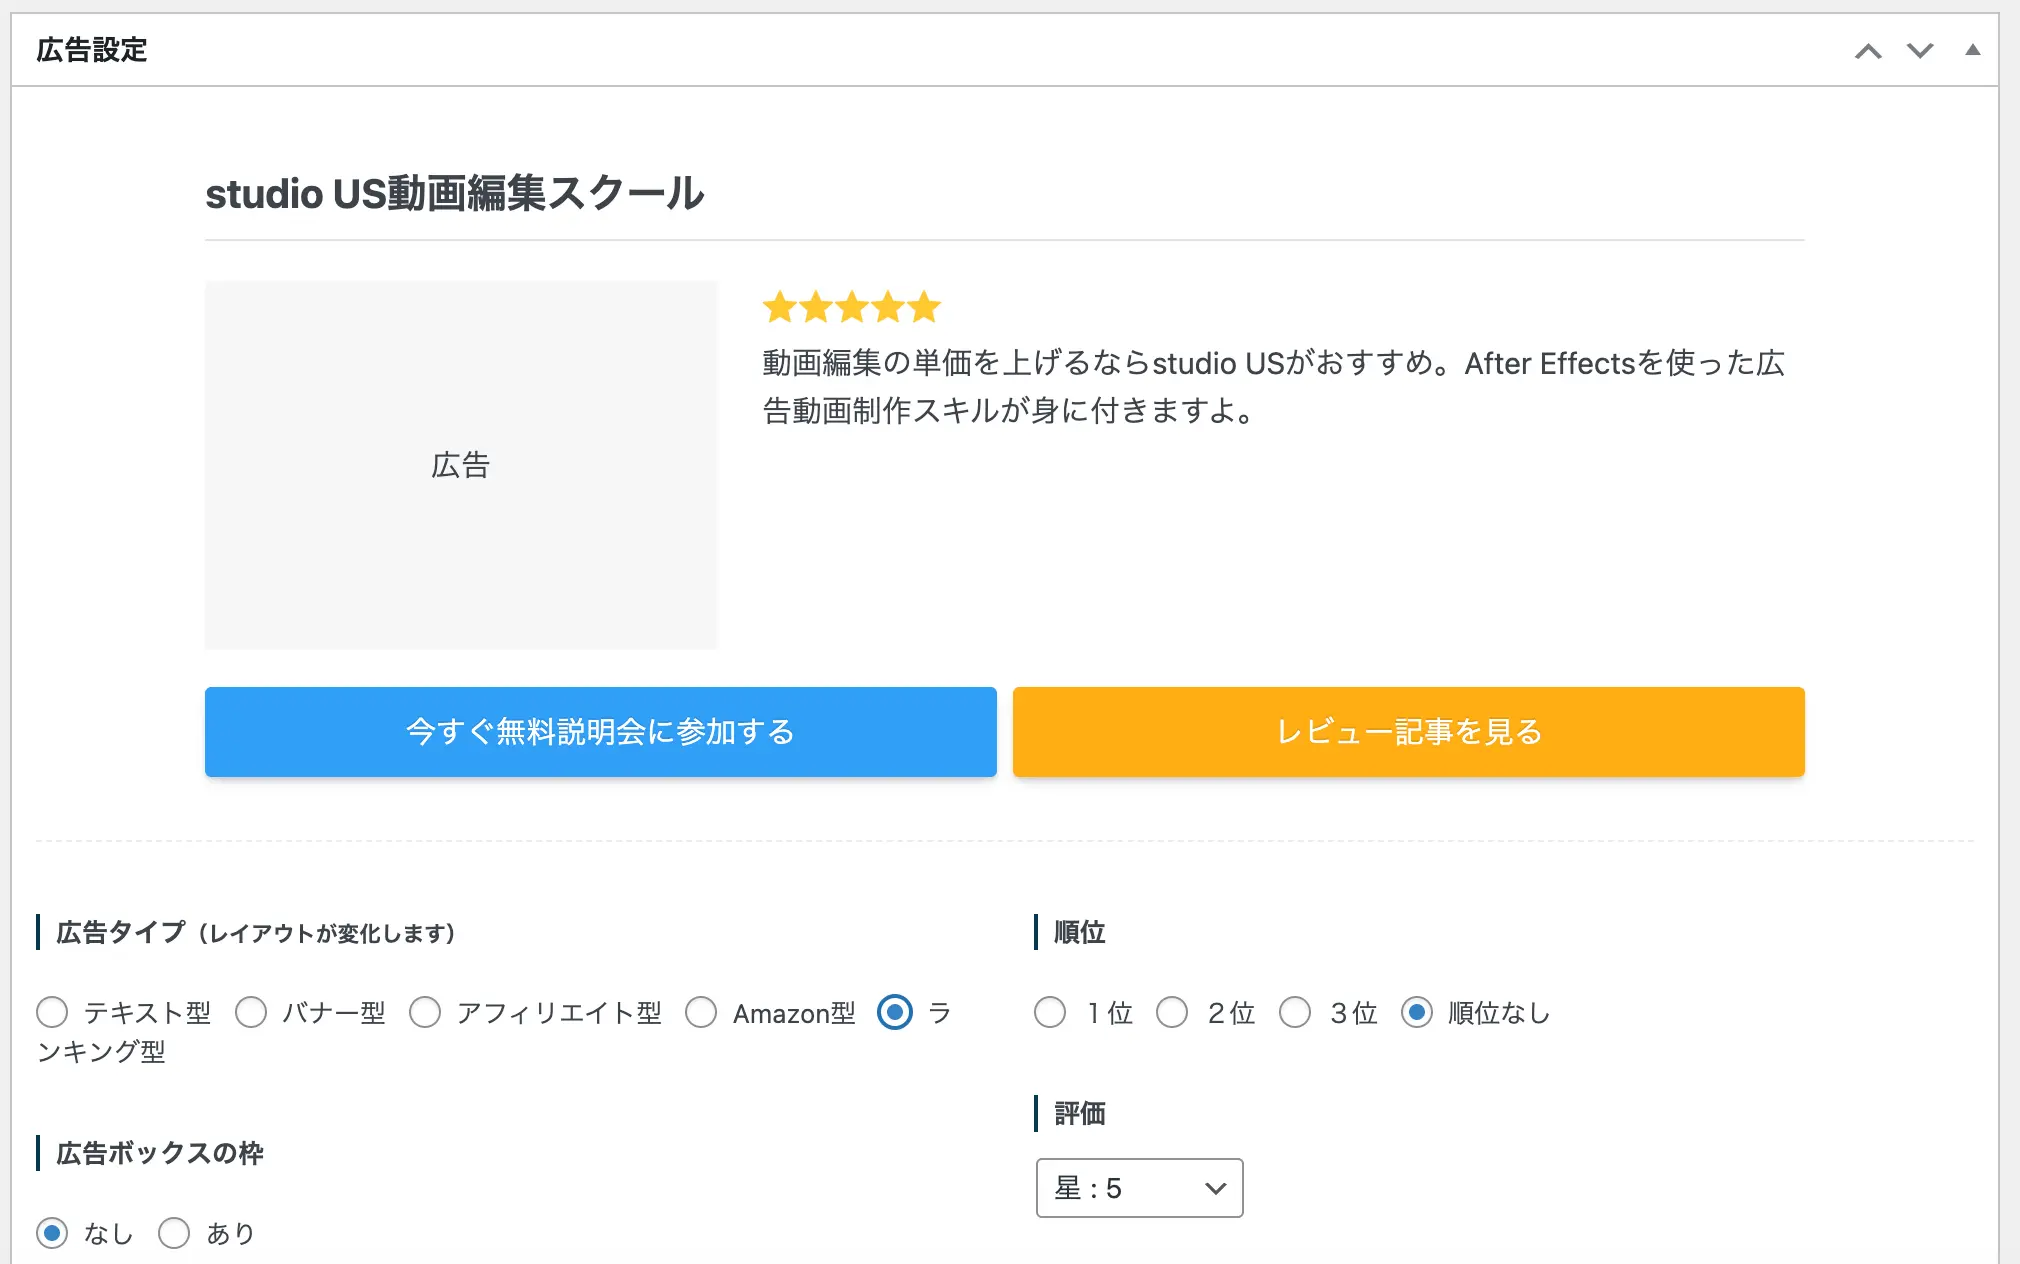This screenshot has height=1264, width=2020.
Task: Click the gray 広告 placeholder image
Action: (461, 464)
